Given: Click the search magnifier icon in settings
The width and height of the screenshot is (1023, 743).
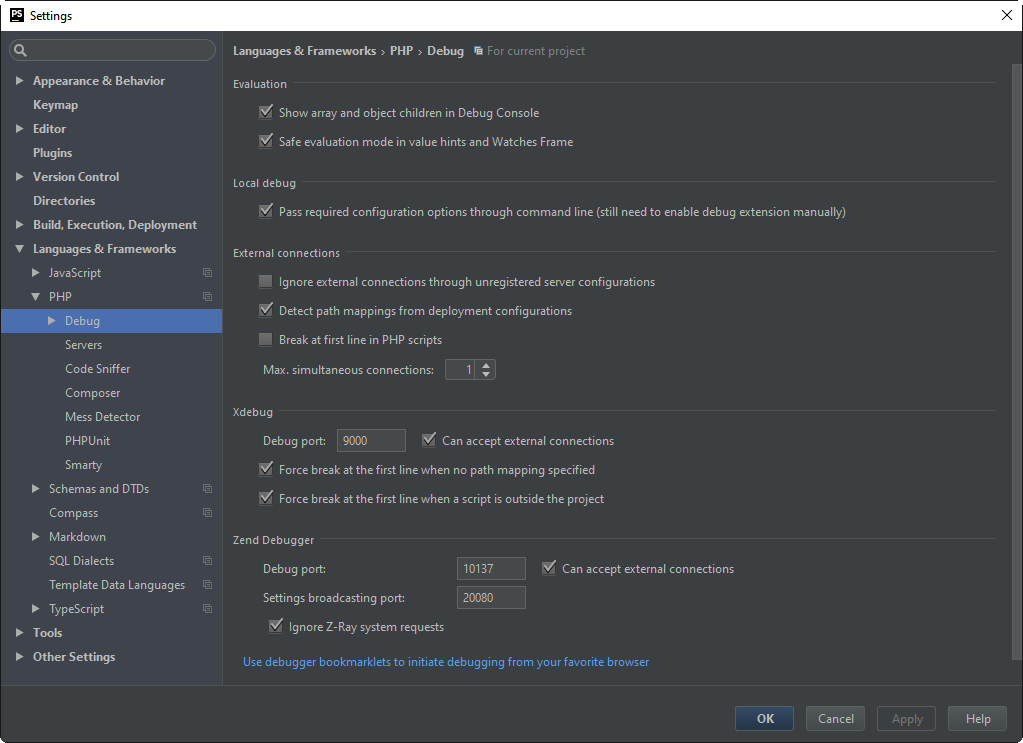Looking at the screenshot, I should (21, 50).
